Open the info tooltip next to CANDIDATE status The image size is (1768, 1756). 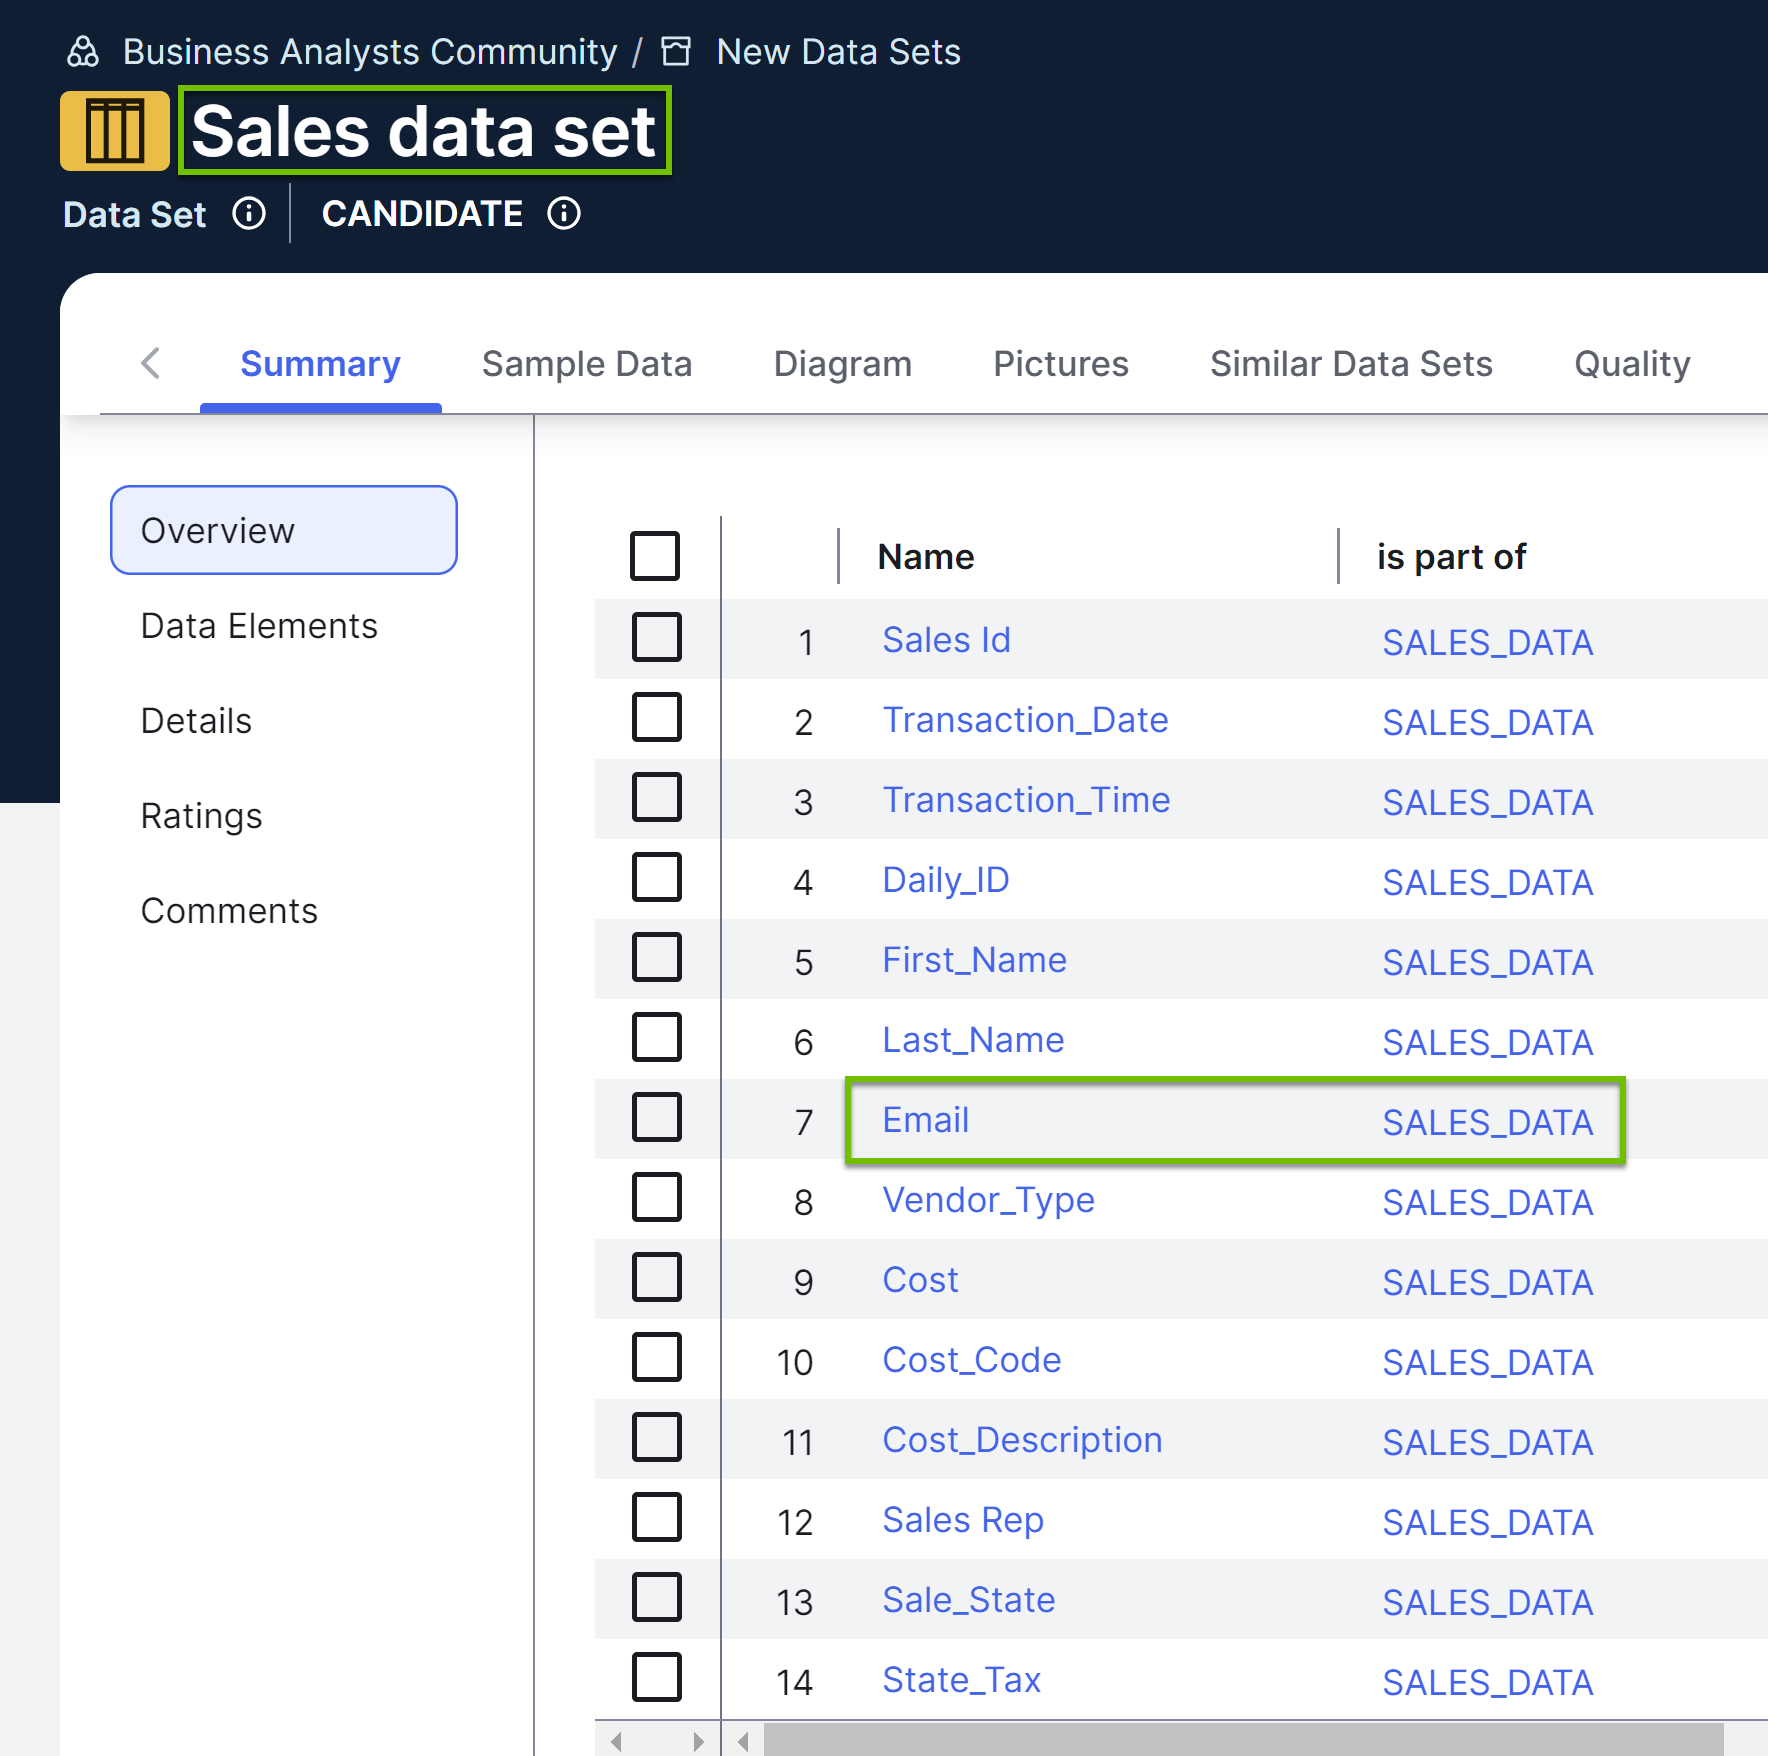point(563,213)
